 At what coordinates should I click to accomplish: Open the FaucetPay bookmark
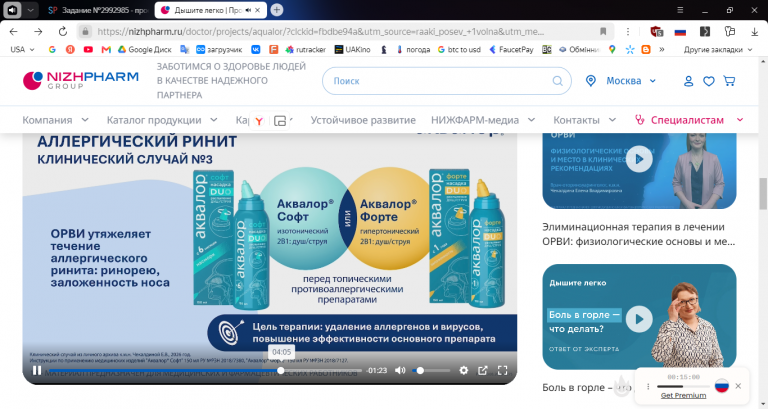tap(511, 49)
